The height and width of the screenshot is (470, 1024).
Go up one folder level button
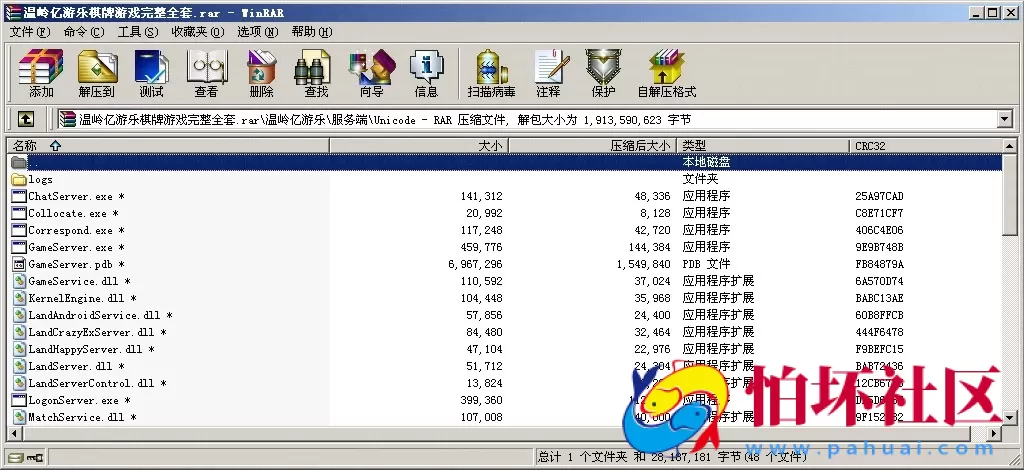pos(25,119)
